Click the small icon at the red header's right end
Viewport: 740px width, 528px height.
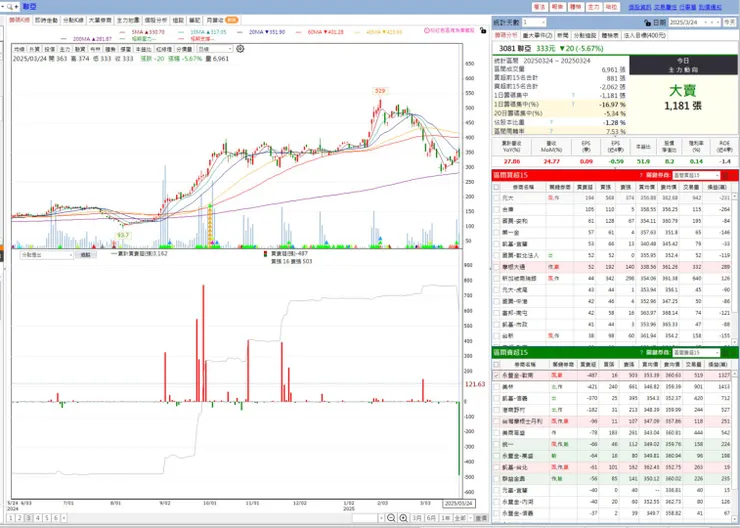pos(726,175)
